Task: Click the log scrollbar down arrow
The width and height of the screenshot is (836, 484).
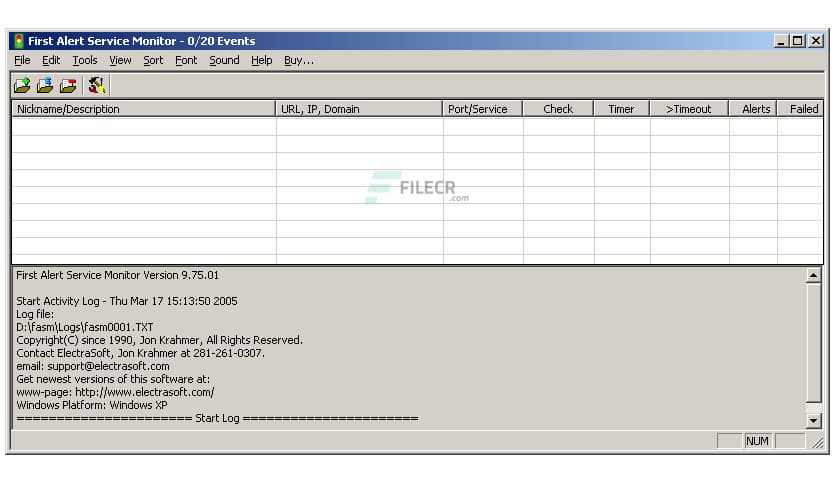Action: 813,421
